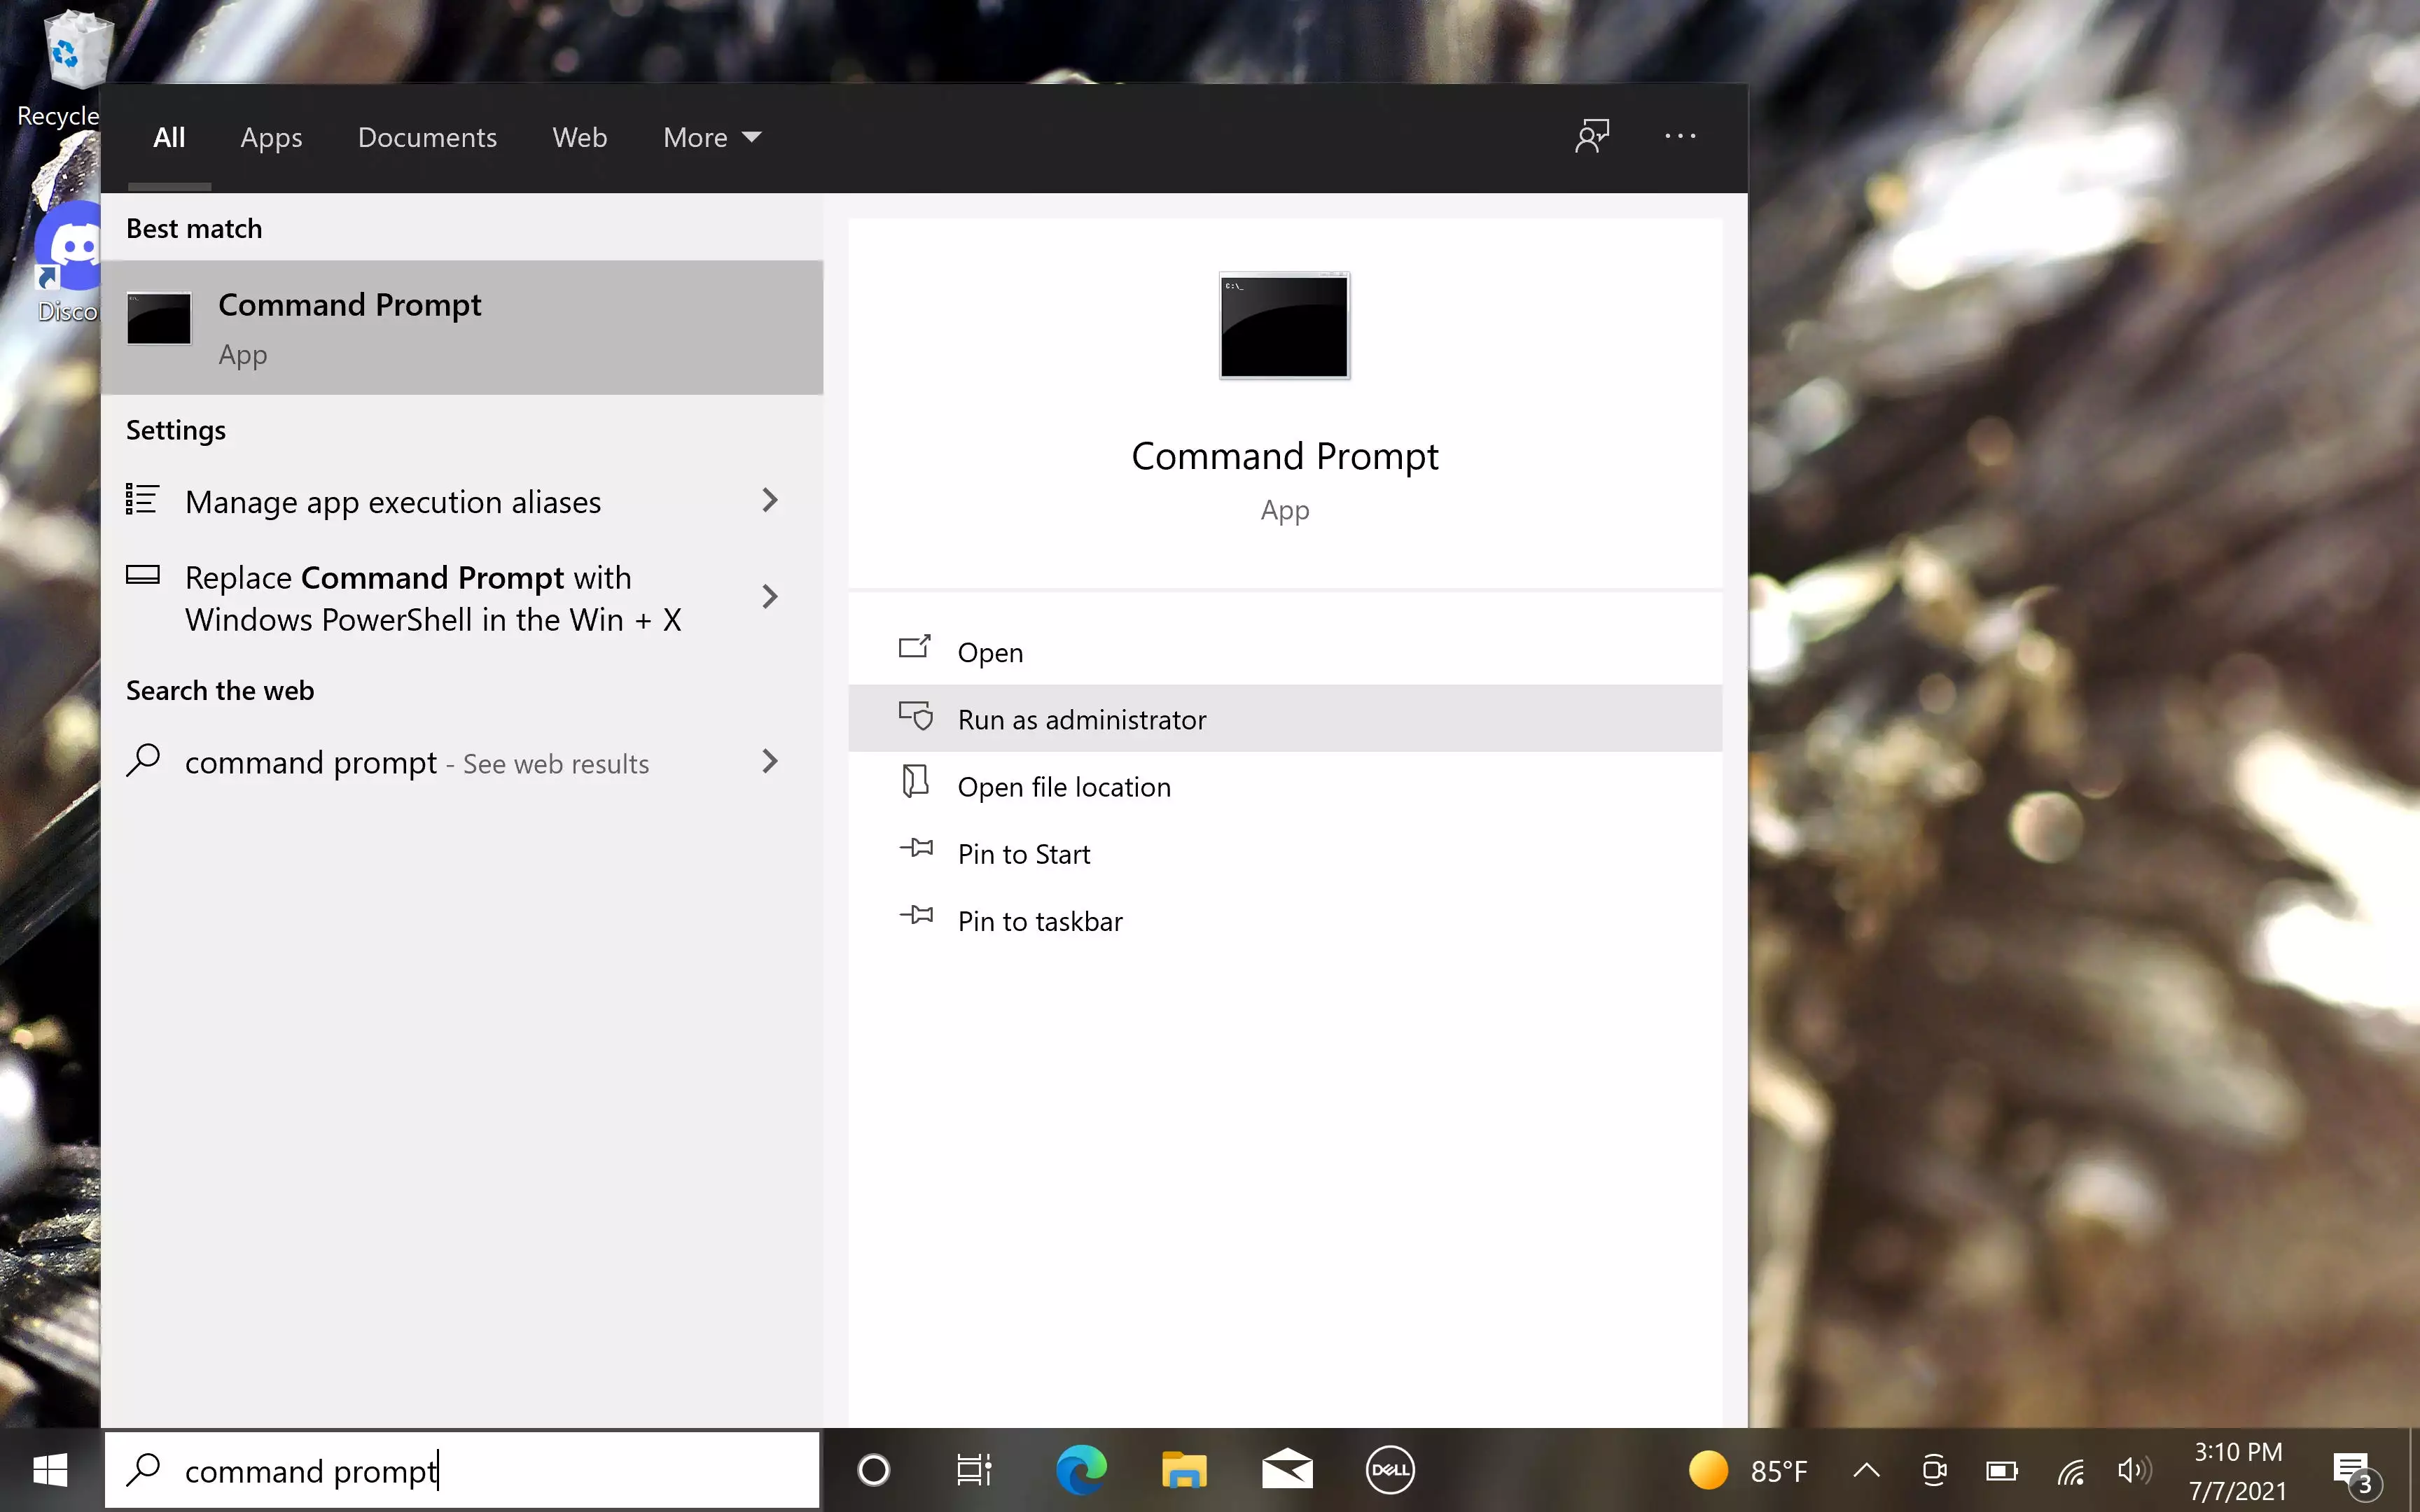Image resolution: width=2420 pixels, height=1512 pixels.
Task: Click the large Command Prompt app thumbnail
Action: click(1284, 326)
